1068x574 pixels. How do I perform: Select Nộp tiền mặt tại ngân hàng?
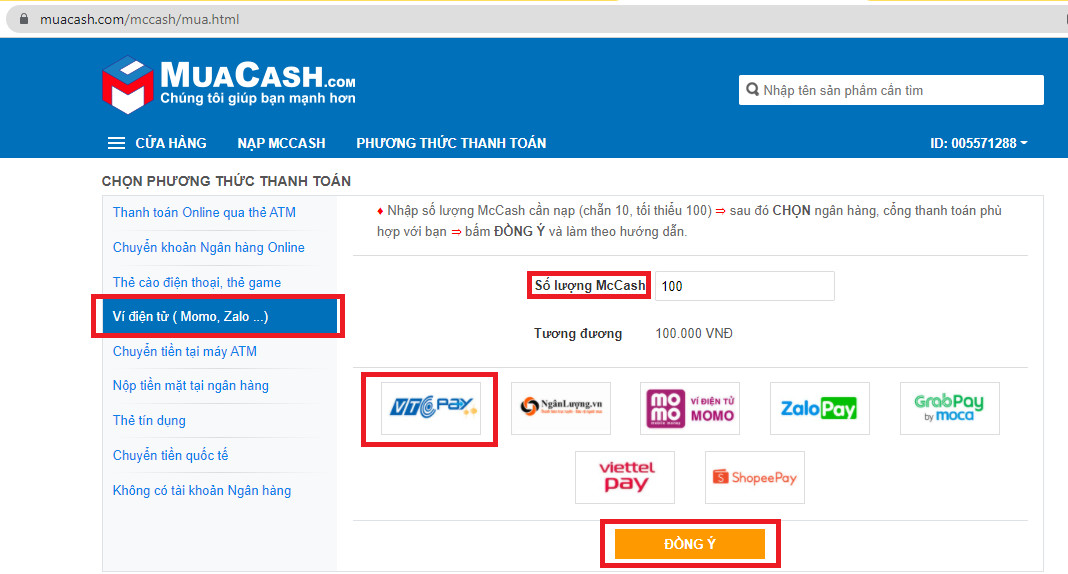coord(191,385)
